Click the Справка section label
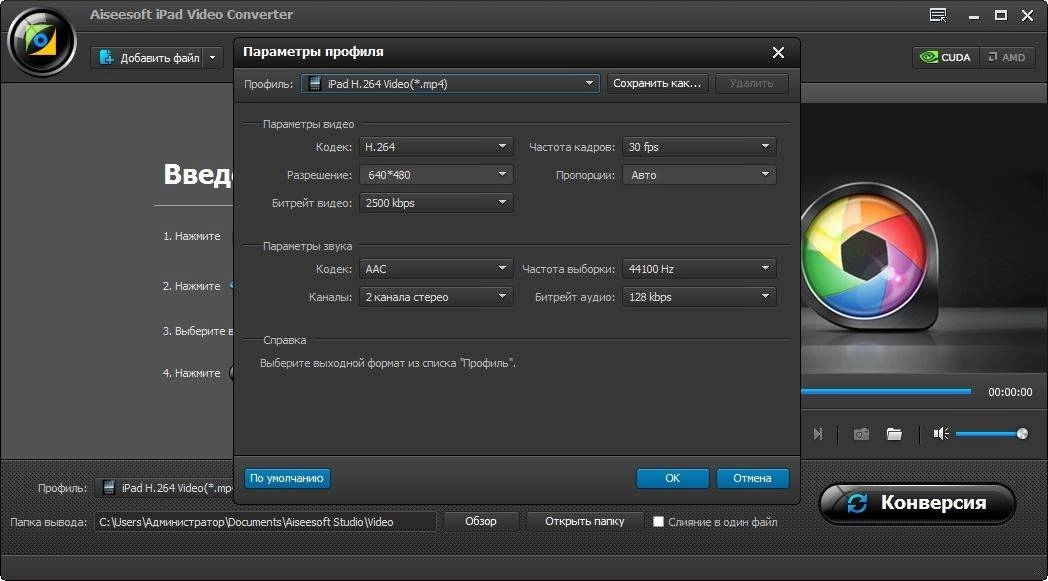 (x=285, y=340)
